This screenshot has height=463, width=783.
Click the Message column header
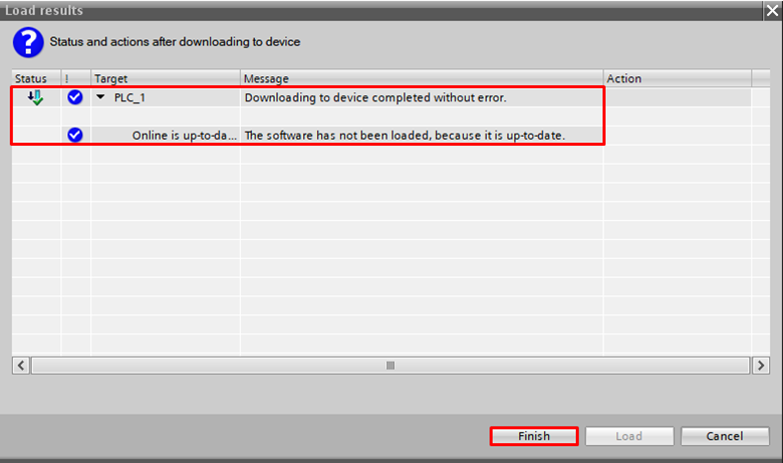[x=266, y=78]
